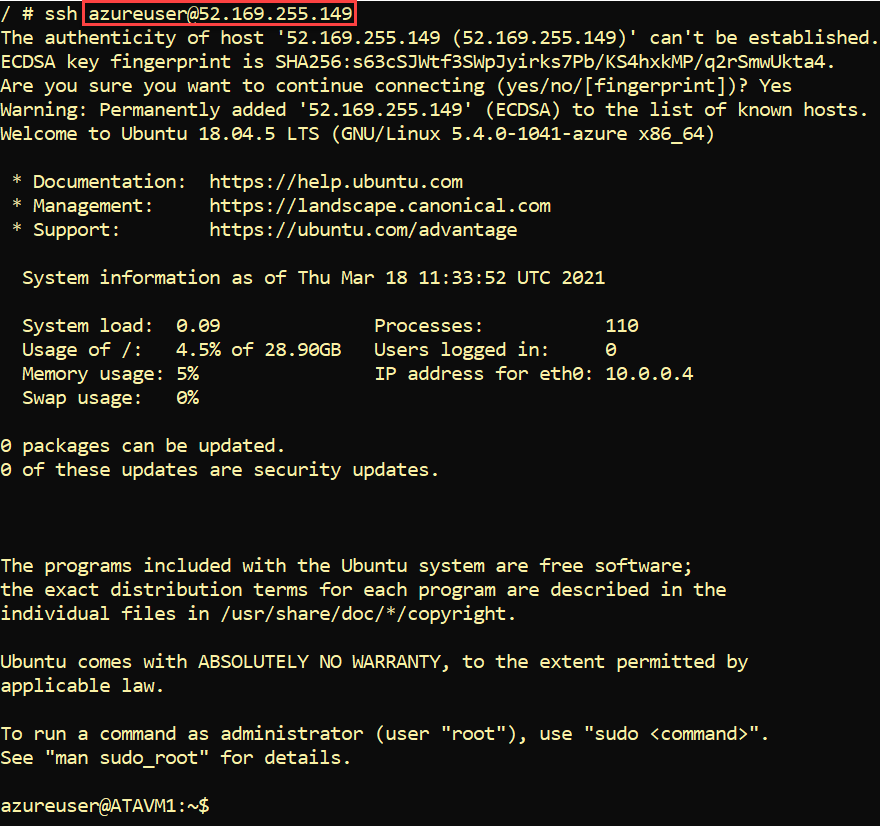Click the Swap usage 0% value

pos(187,398)
